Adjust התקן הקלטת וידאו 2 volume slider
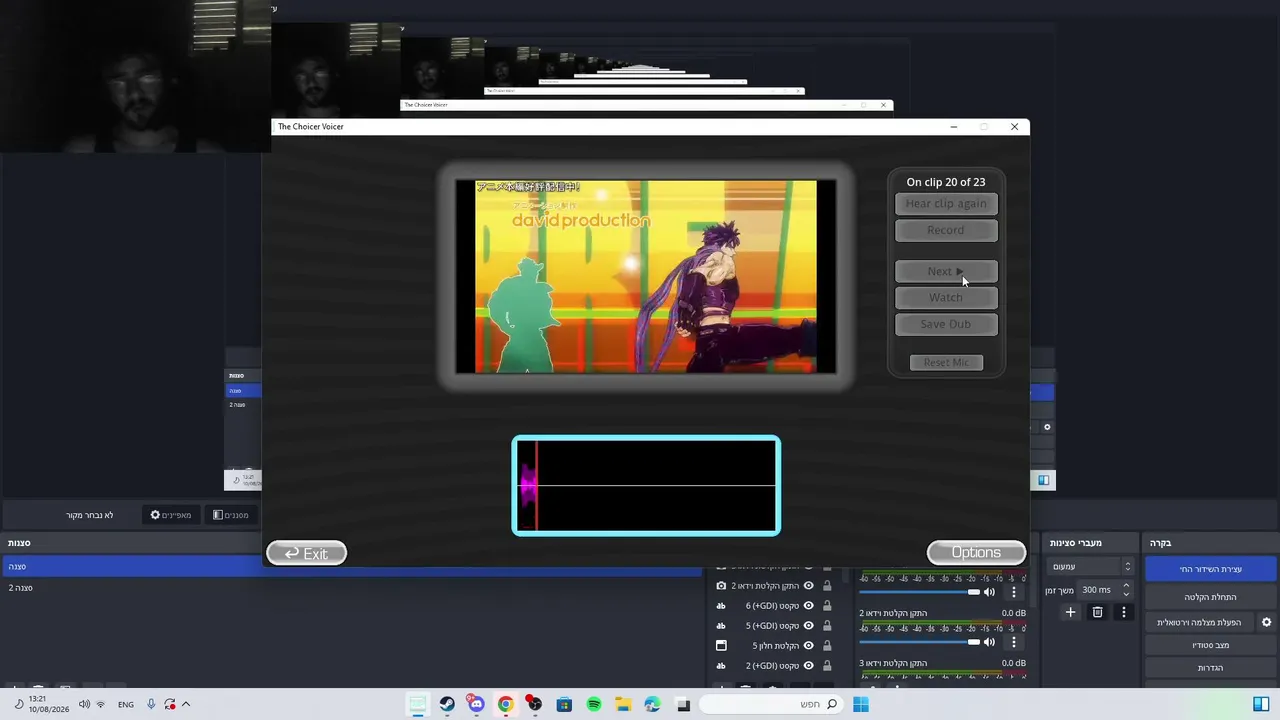This screenshot has height=720, width=1280. click(x=919, y=642)
